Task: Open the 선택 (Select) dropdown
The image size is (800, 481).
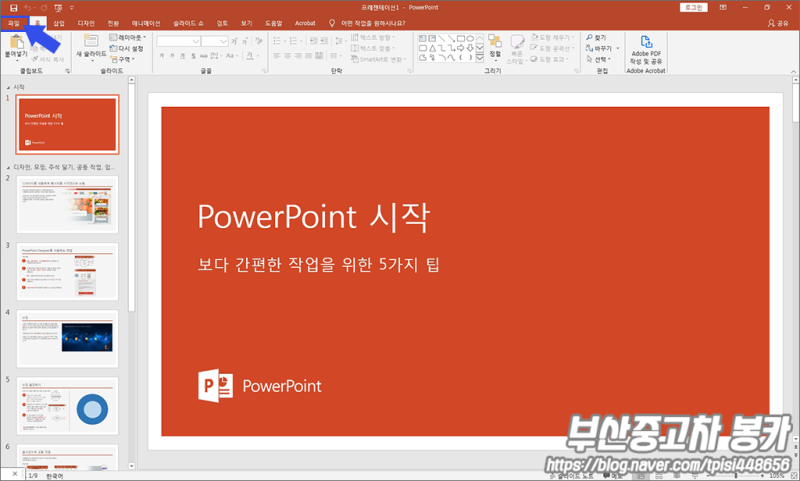Action: pos(598,59)
